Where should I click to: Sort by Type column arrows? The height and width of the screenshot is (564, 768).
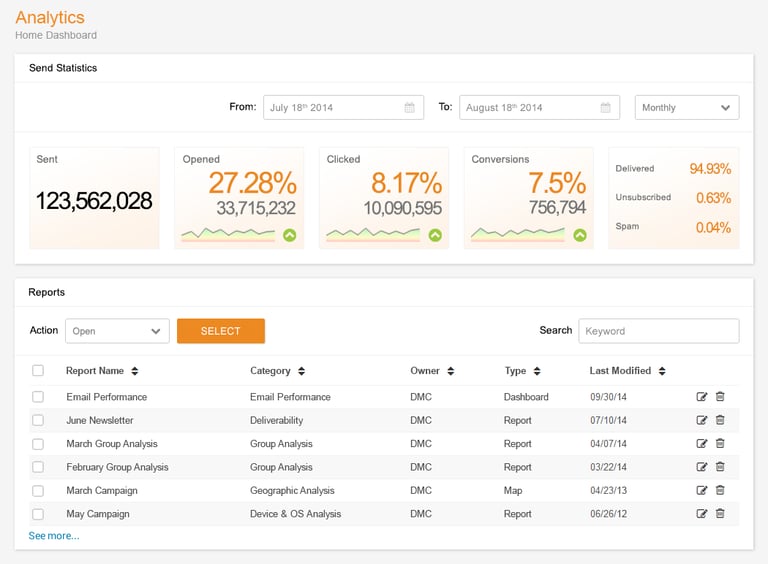tap(537, 371)
